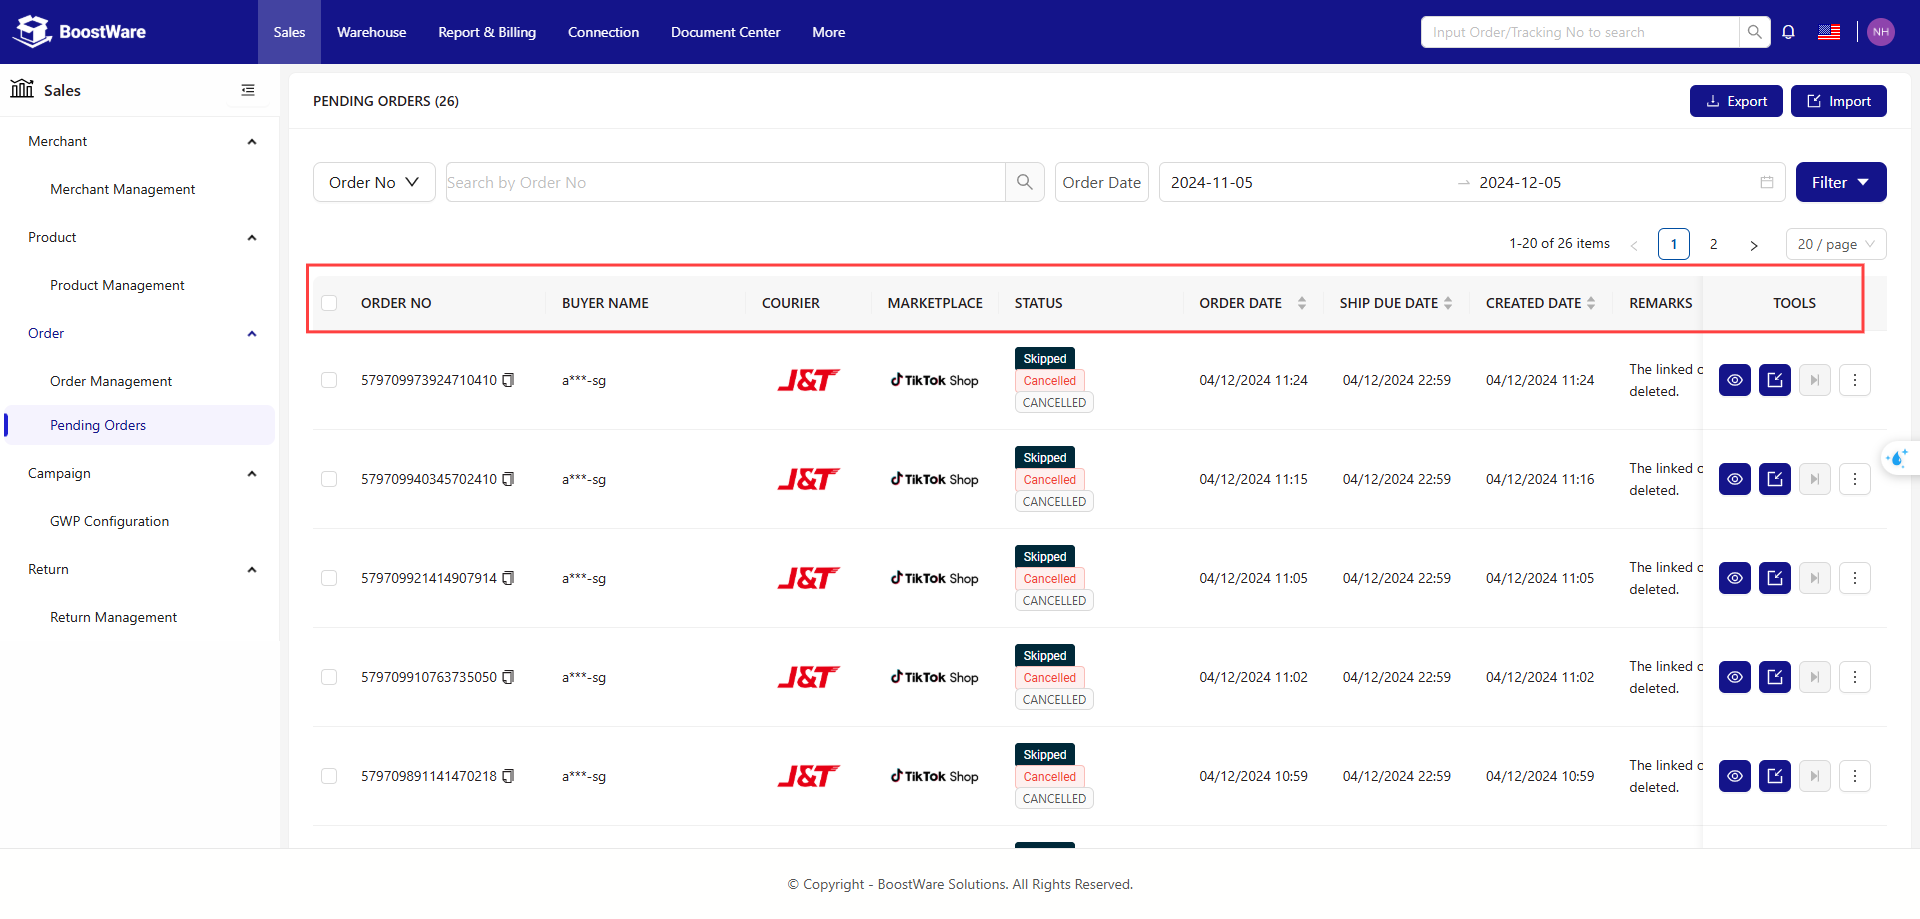This screenshot has width=1920, height=919.
Task: Go to next page with the right chevron
Action: pos(1754,244)
